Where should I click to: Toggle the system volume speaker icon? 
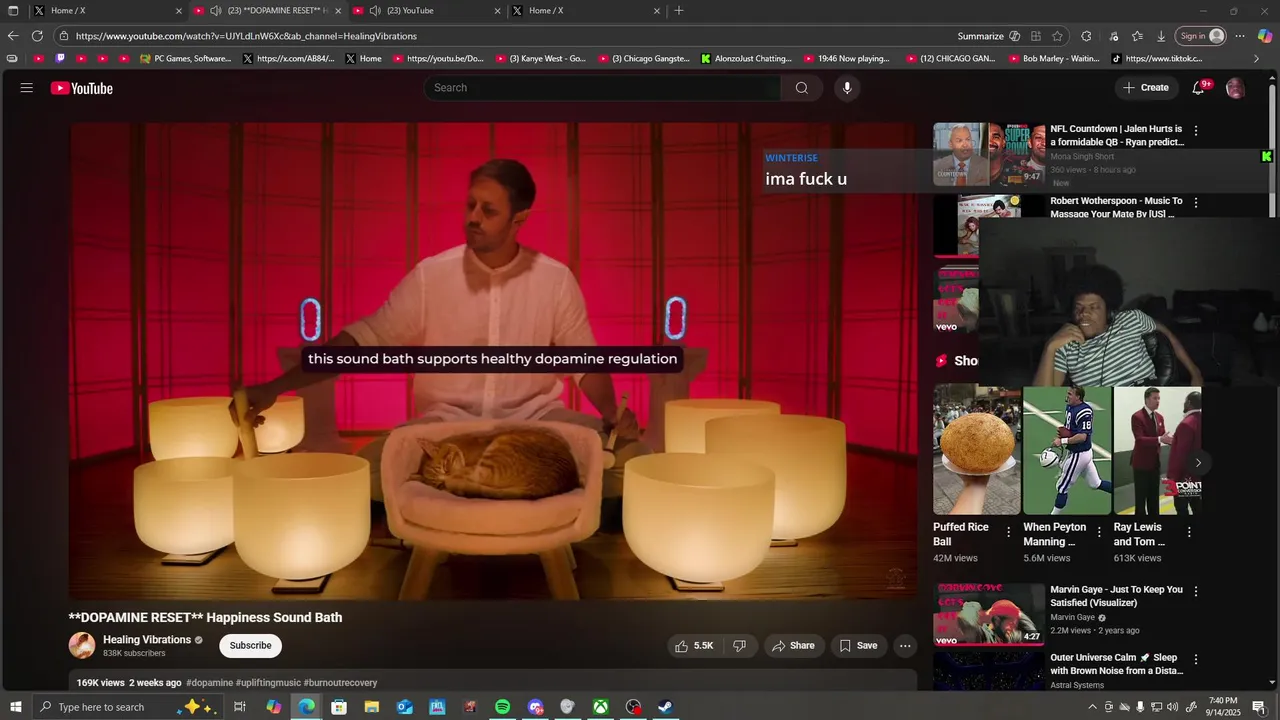(x=1173, y=707)
